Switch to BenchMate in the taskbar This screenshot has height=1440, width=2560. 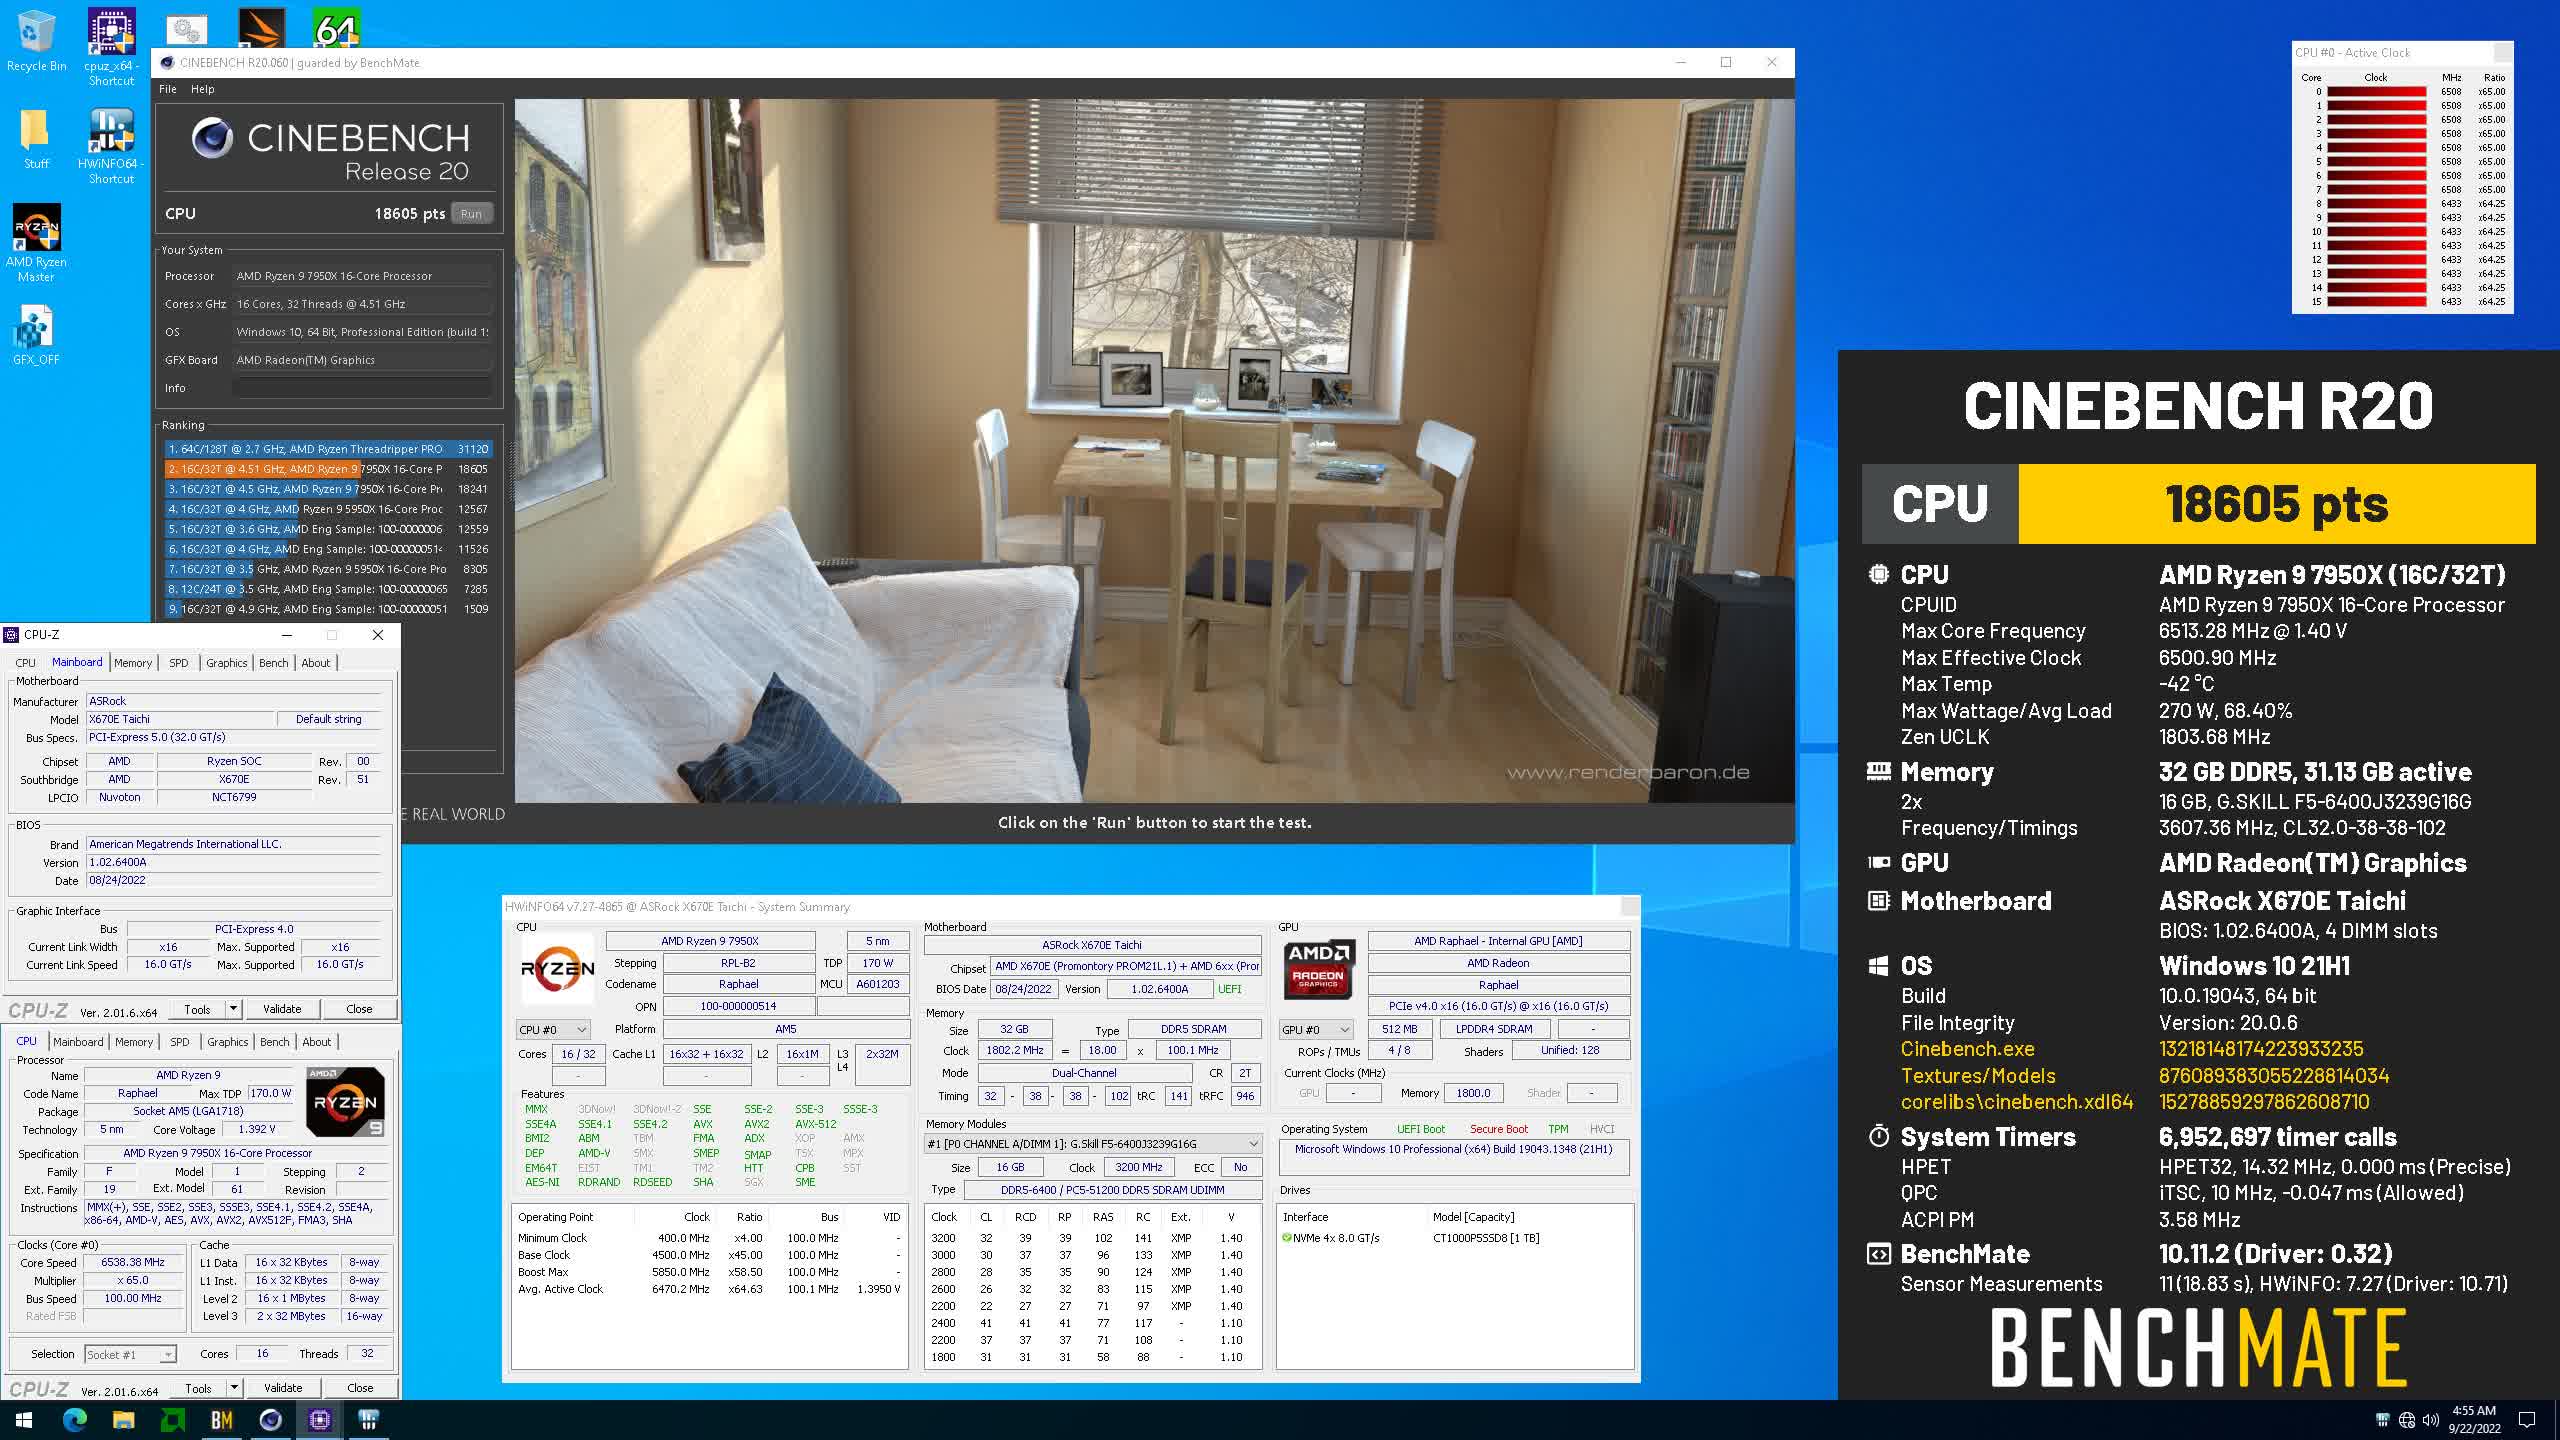point(221,1419)
